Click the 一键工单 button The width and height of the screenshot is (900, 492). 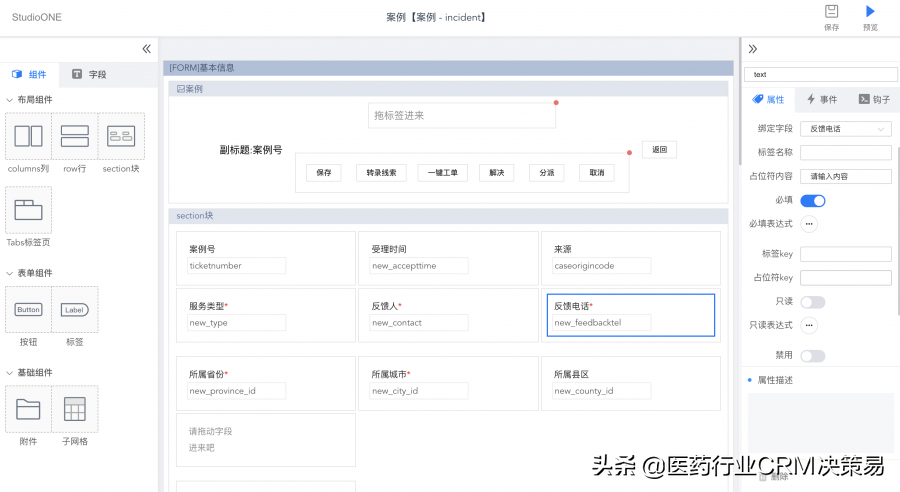(x=443, y=173)
